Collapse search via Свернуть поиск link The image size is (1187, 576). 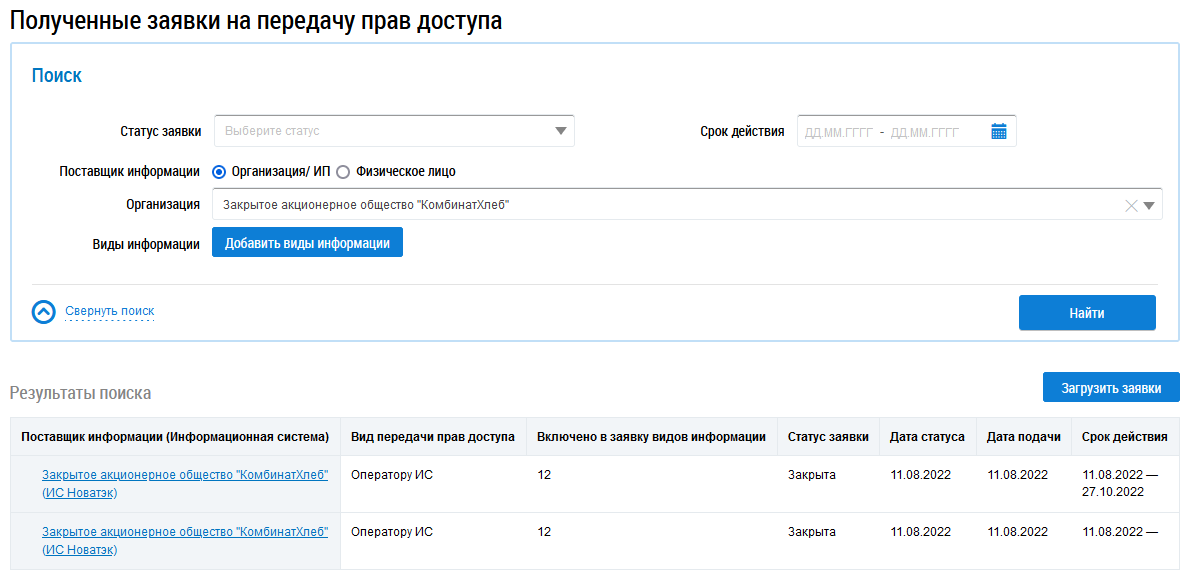pos(110,311)
